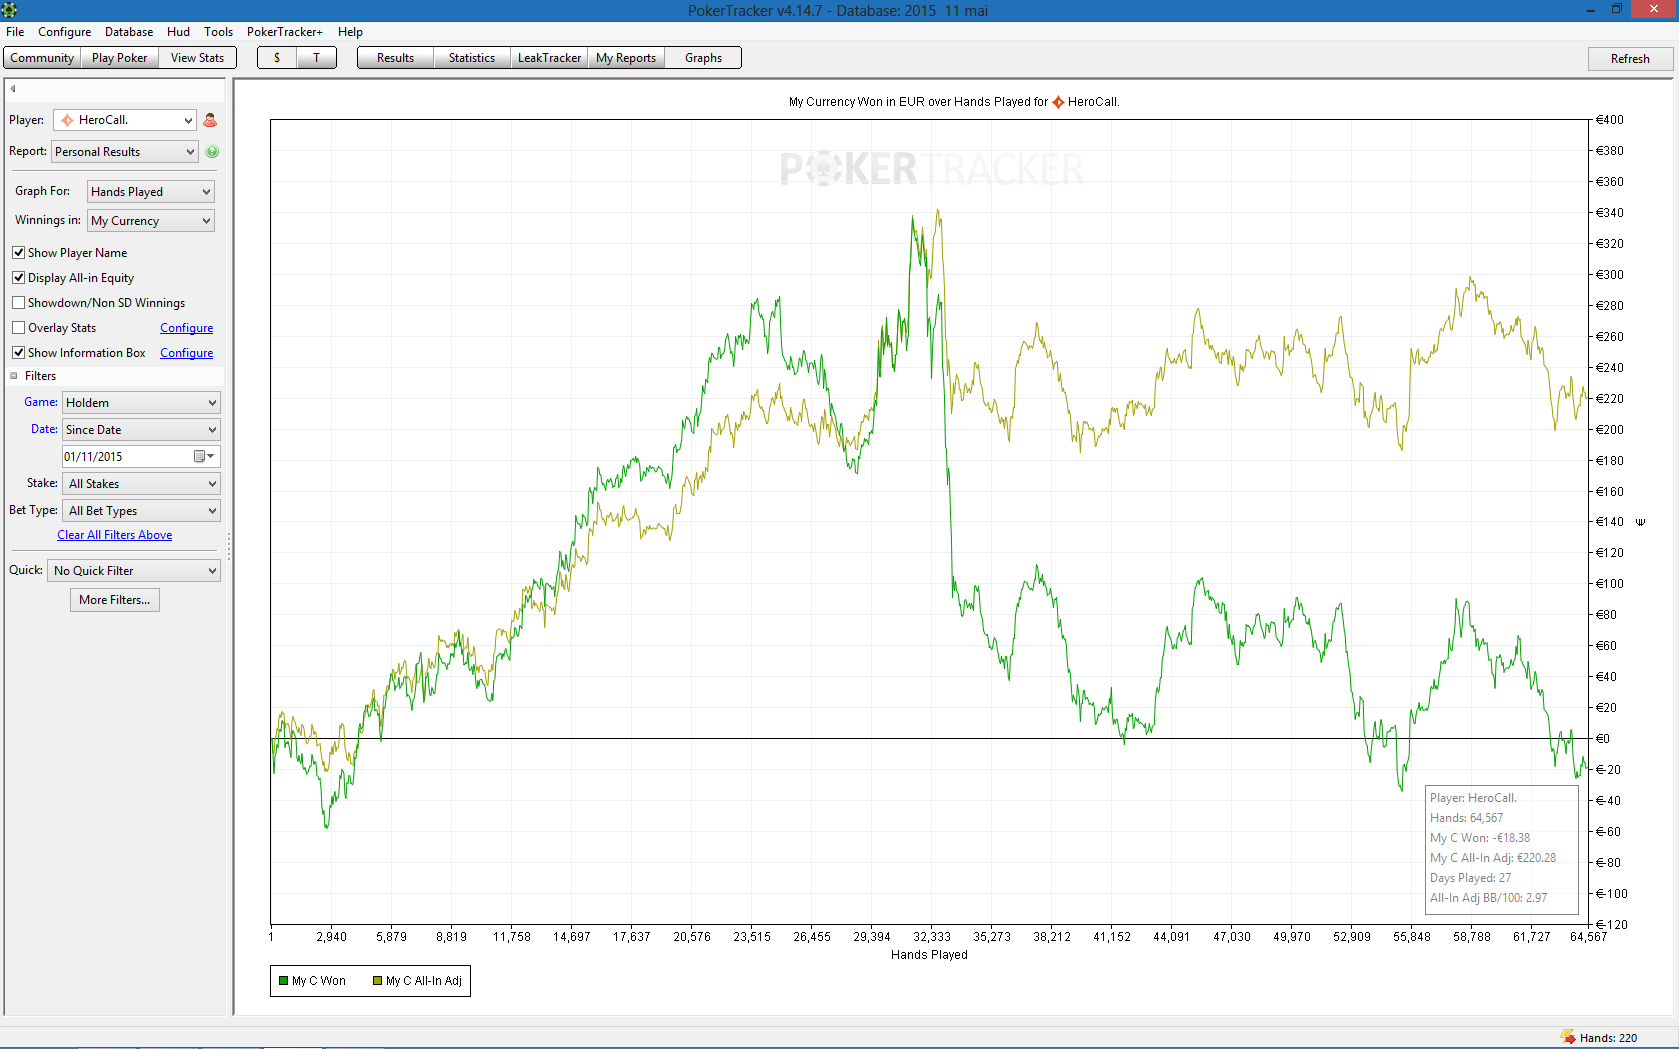This screenshot has height=1049, width=1679.
Task: Open the Hud menu
Action: coord(178,32)
